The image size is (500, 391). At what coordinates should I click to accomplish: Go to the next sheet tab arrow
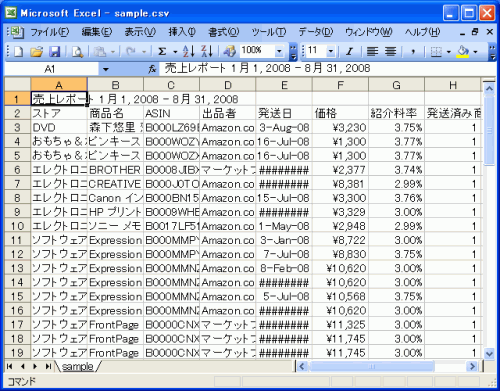pyautogui.click(x=35, y=366)
